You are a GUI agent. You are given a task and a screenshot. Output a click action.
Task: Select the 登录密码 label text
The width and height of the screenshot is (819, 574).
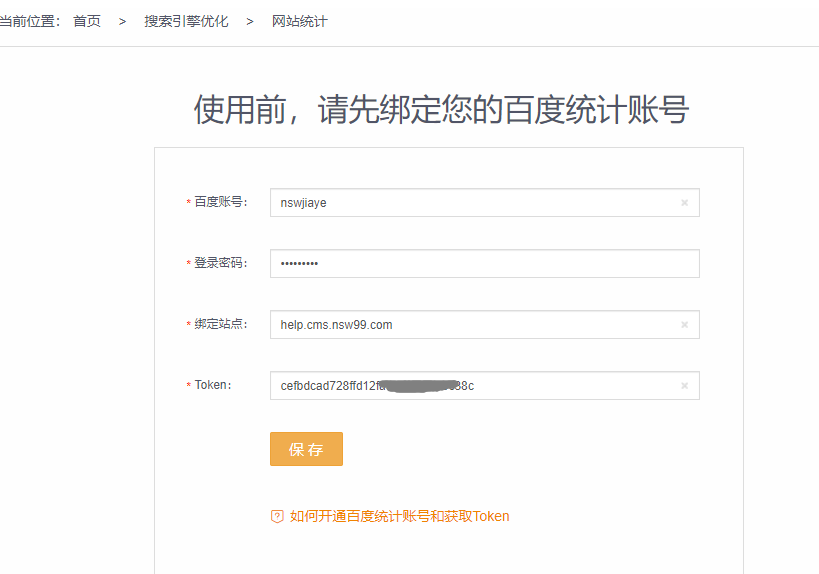pyautogui.click(x=220, y=263)
